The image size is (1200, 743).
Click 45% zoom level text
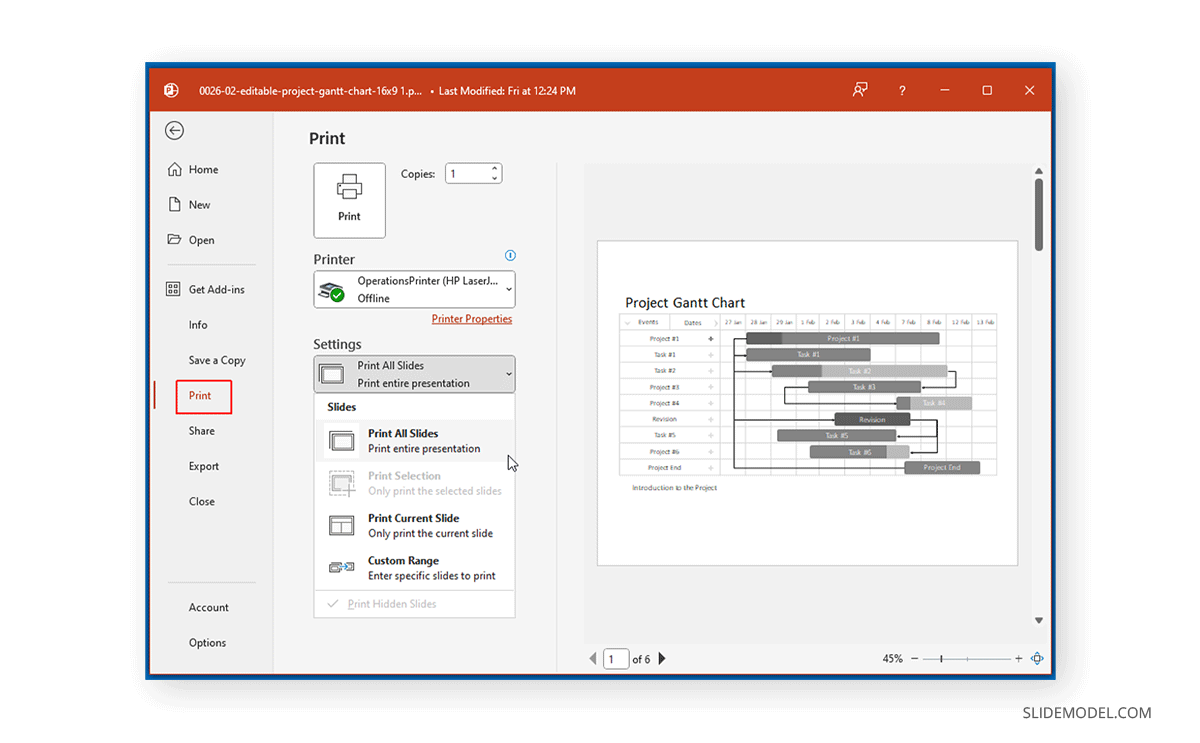(893, 659)
